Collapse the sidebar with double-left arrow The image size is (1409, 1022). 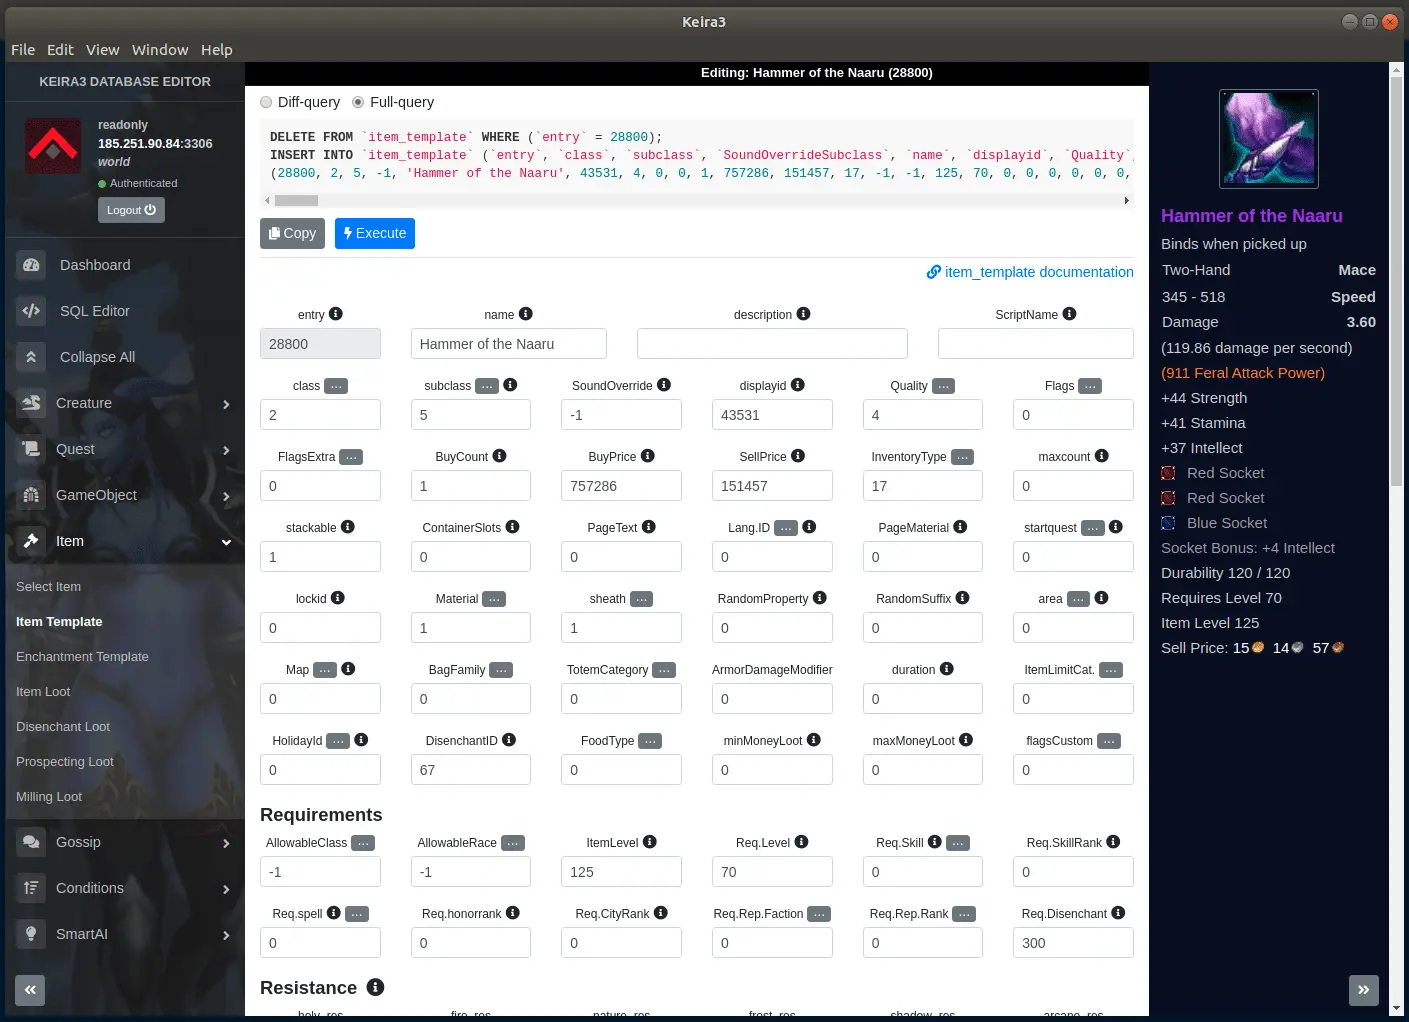point(30,990)
